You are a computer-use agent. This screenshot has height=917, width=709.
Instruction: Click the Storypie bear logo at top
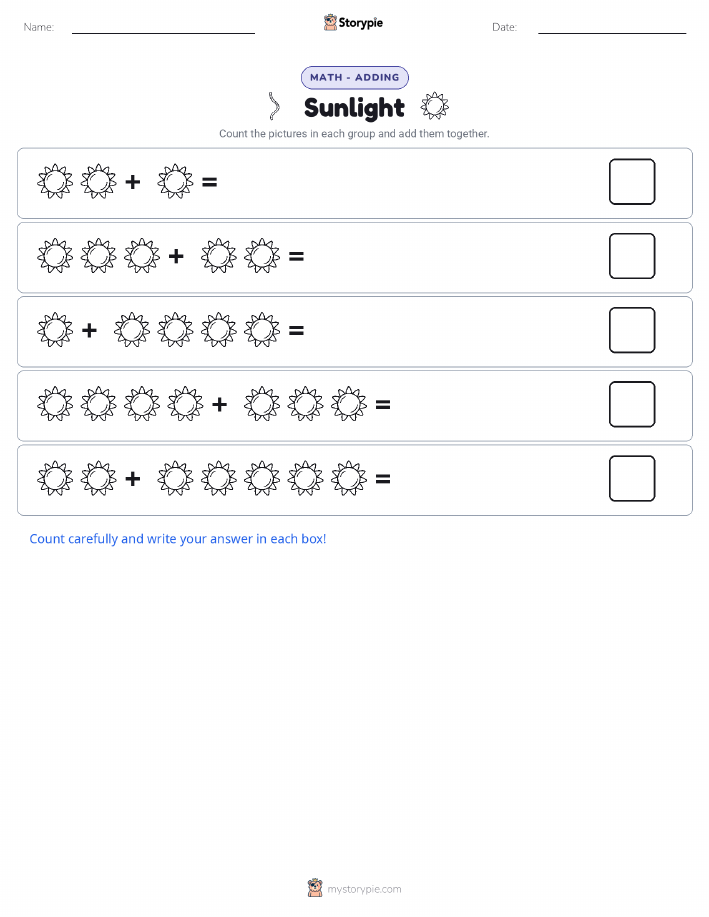pyautogui.click(x=331, y=22)
